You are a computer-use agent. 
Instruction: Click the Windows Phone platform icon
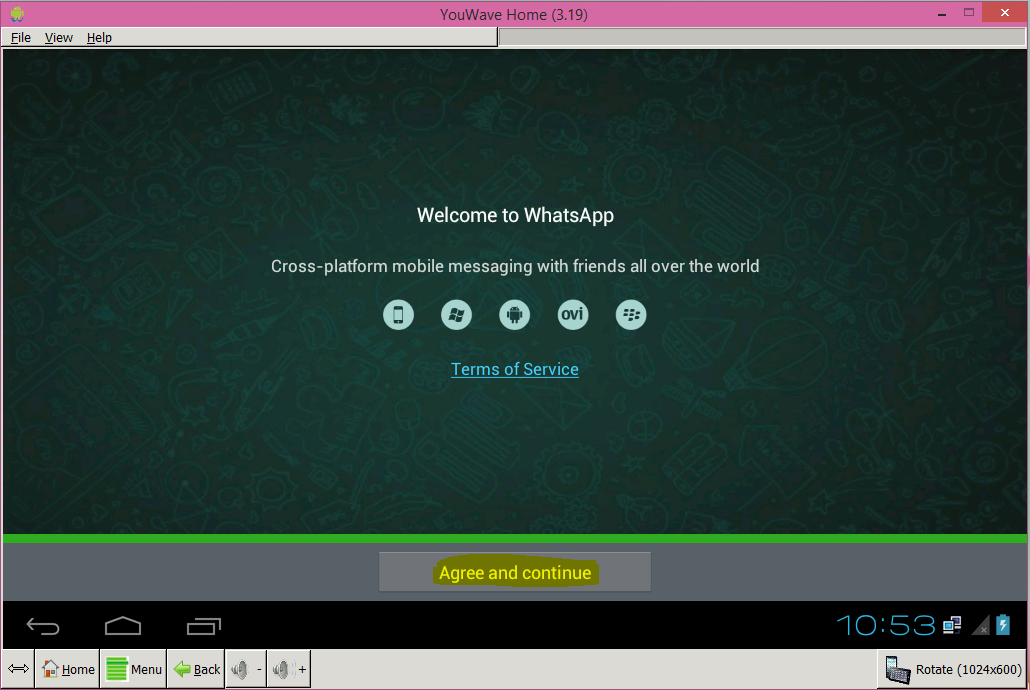457,315
